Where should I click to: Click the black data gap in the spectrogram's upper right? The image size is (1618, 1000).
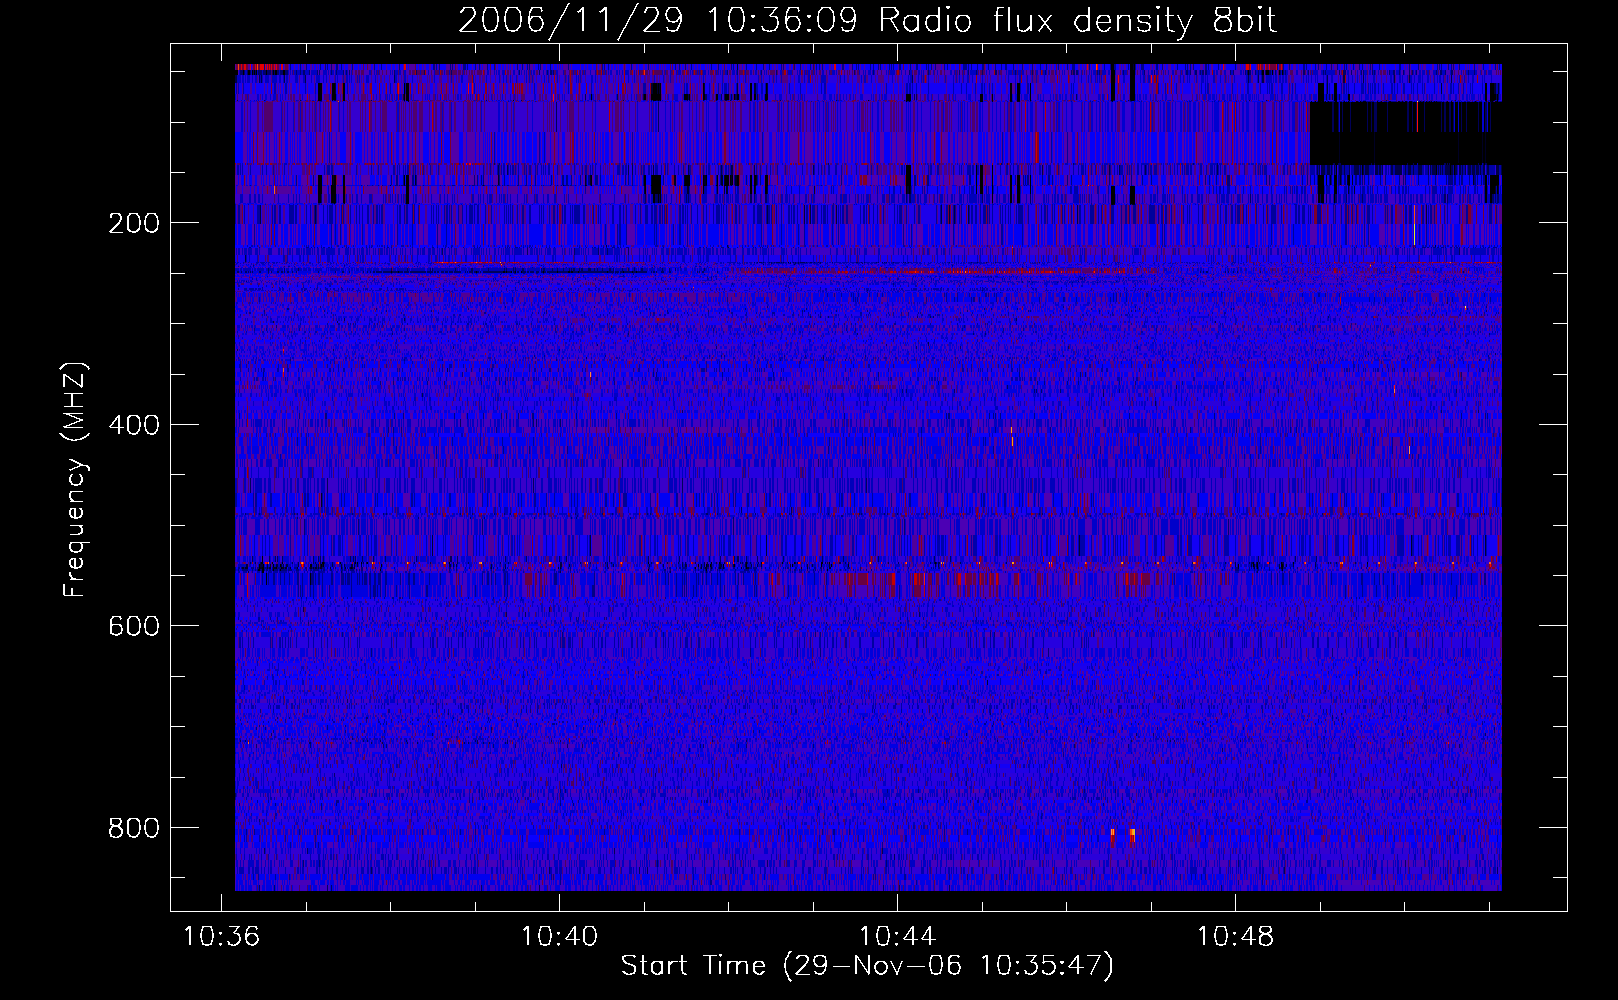(1405, 133)
